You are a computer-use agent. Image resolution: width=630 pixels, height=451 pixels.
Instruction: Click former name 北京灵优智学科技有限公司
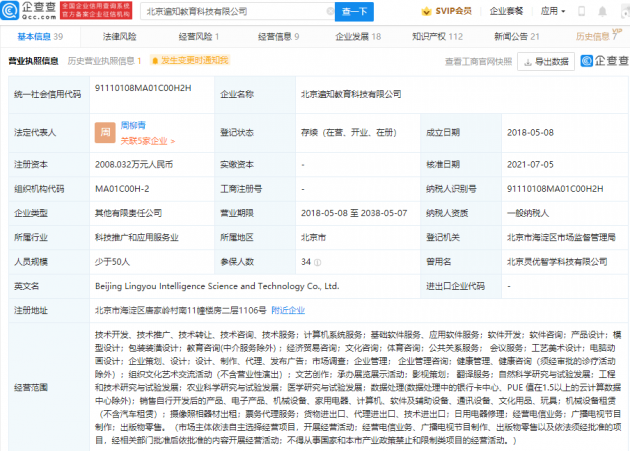pyautogui.click(x=557, y=262)
